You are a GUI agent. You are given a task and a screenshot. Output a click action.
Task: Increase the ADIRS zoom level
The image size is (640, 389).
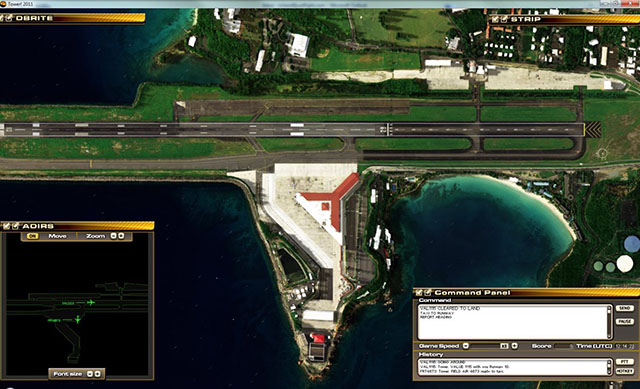click(121, 236)
